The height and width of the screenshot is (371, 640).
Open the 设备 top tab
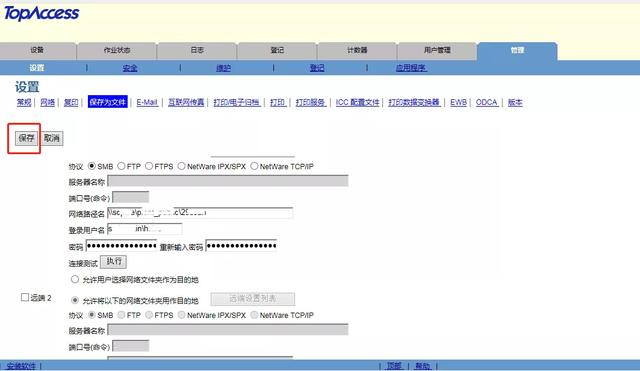click(38, 50)
